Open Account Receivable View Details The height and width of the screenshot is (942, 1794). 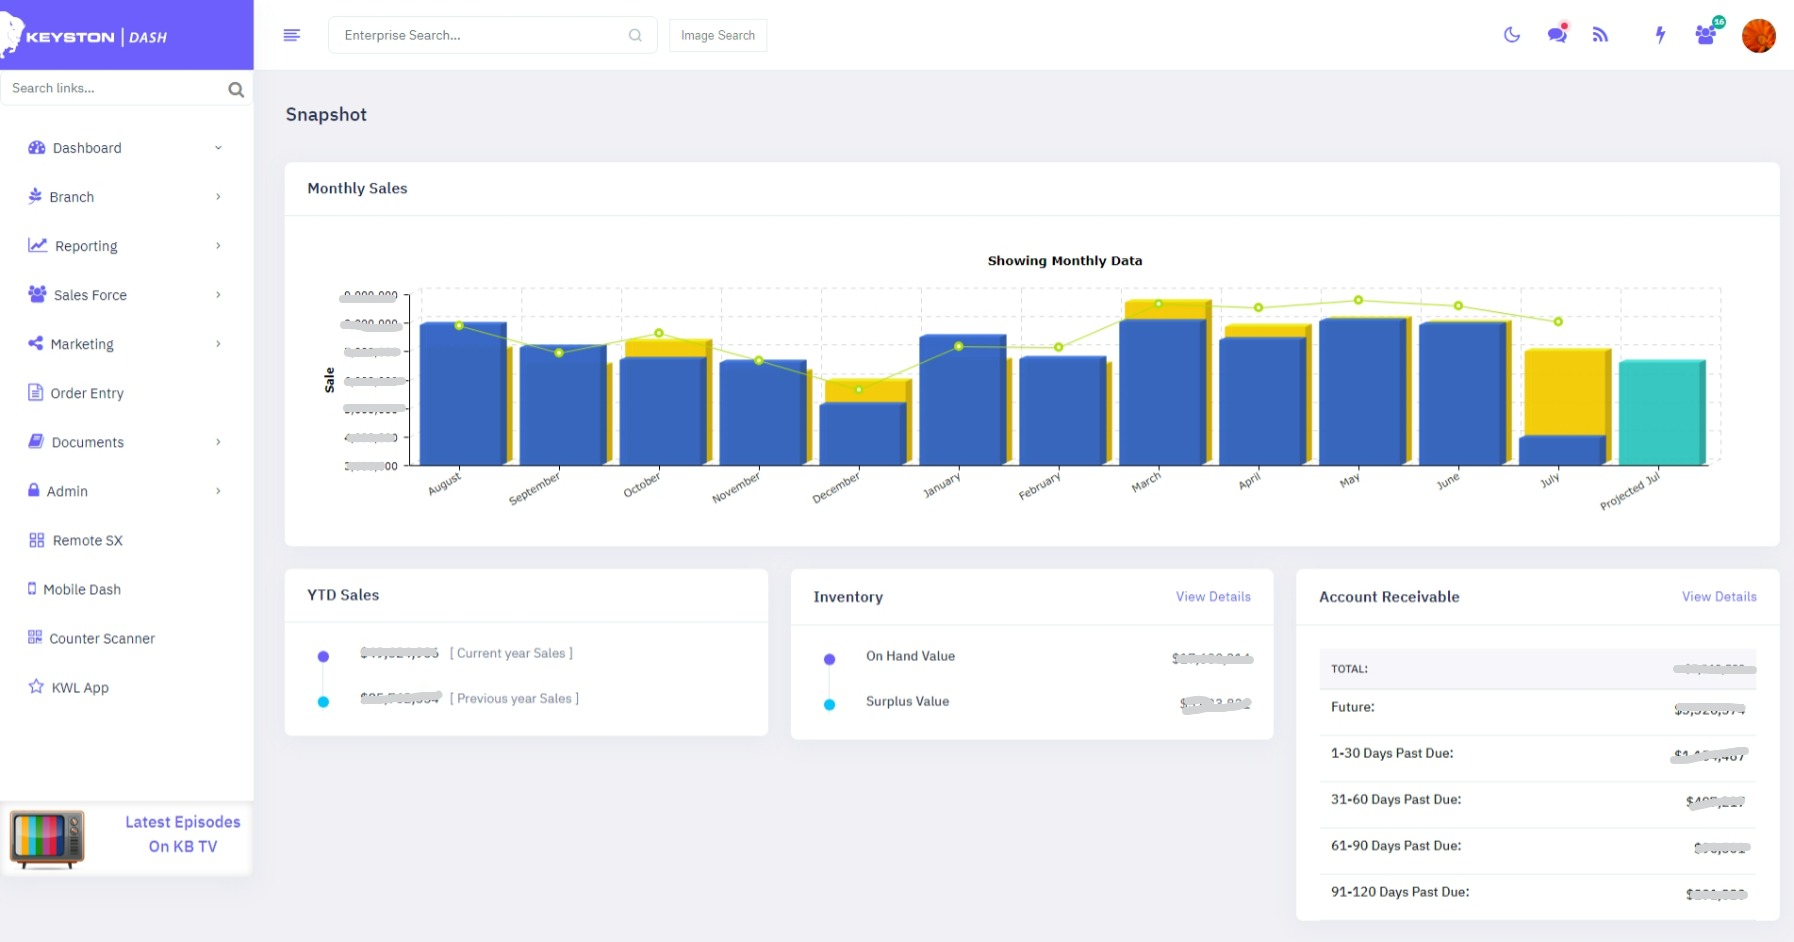point(1718,596)
